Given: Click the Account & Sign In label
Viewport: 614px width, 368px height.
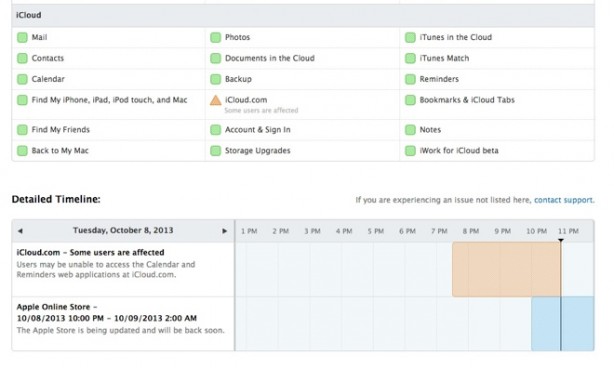Looking at the screenshot, I should [258, 130].
